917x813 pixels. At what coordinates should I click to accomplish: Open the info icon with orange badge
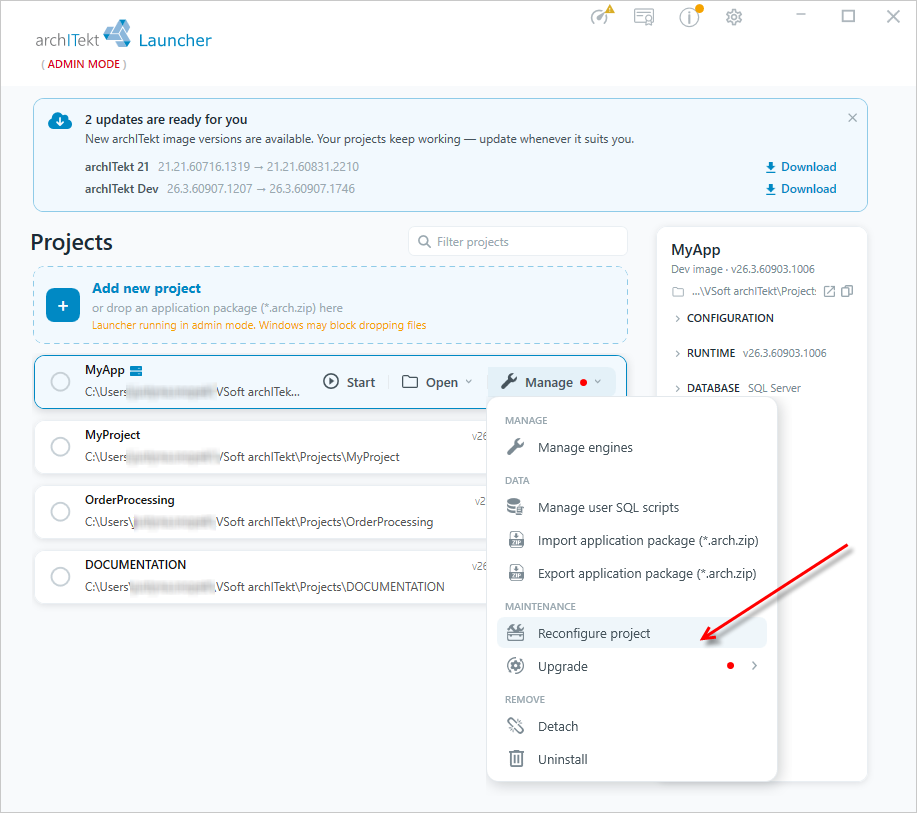tap(690, 16)
